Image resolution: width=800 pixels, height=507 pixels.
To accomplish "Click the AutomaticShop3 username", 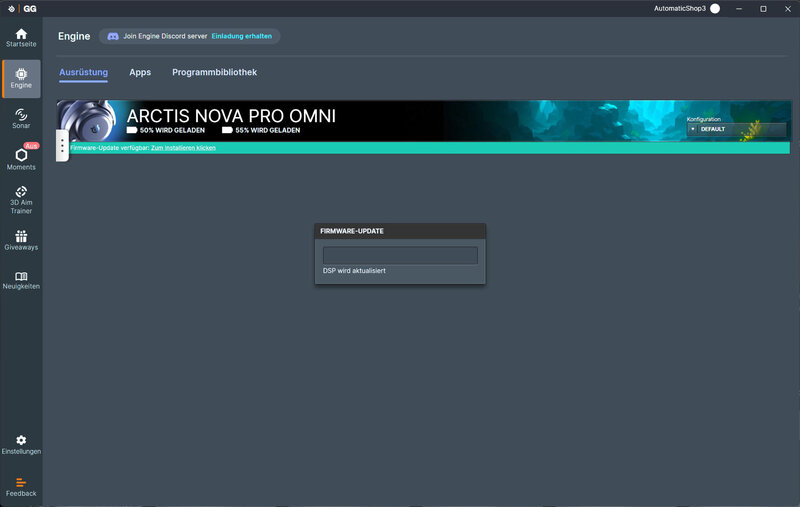I will 680,9.
